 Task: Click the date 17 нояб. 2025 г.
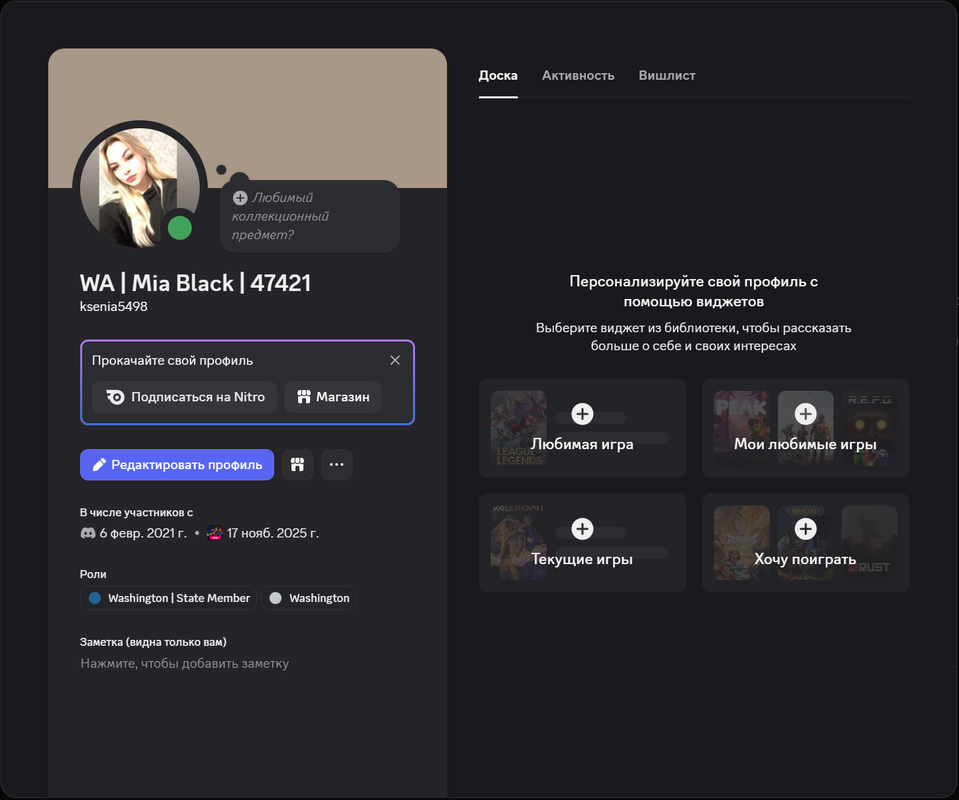click(x=273, y=533)
